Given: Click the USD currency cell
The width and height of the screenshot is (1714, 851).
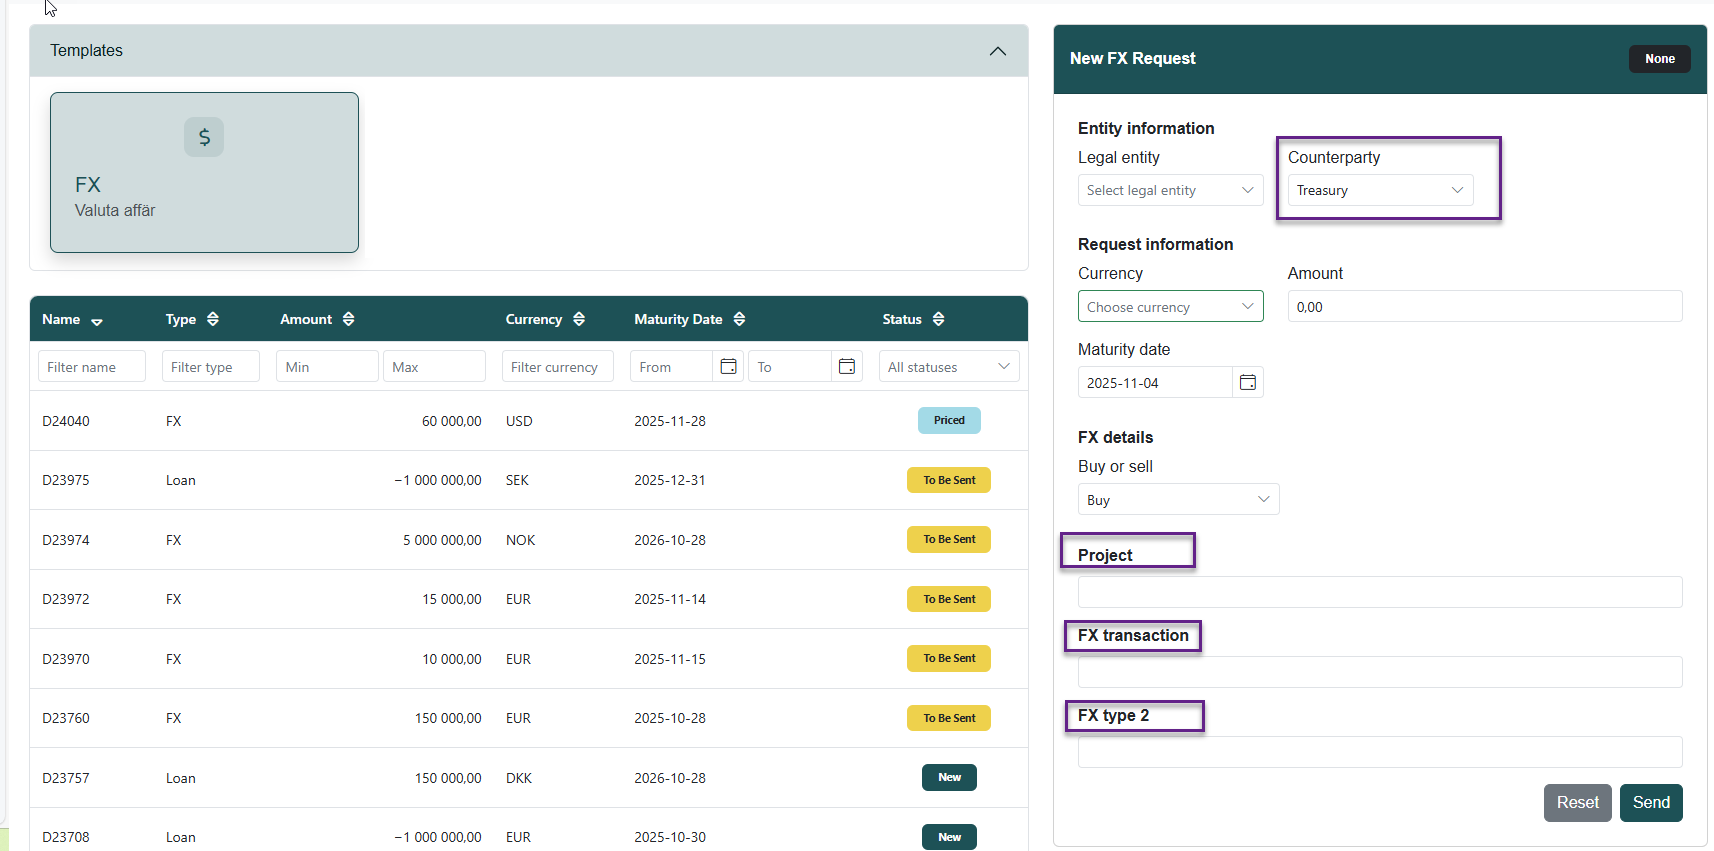Looking at the screenshot, I should point(519,421).
